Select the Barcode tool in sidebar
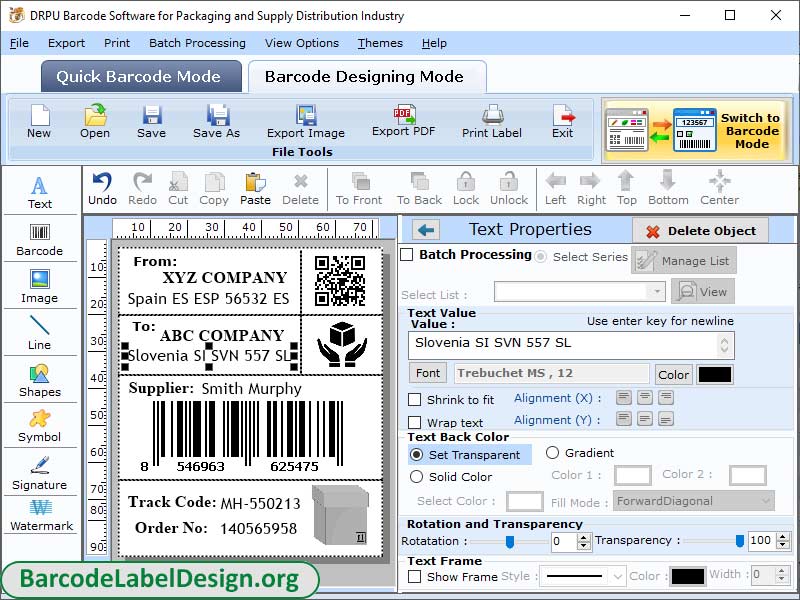Screen dimensions: 800x600 pos(39,236)
